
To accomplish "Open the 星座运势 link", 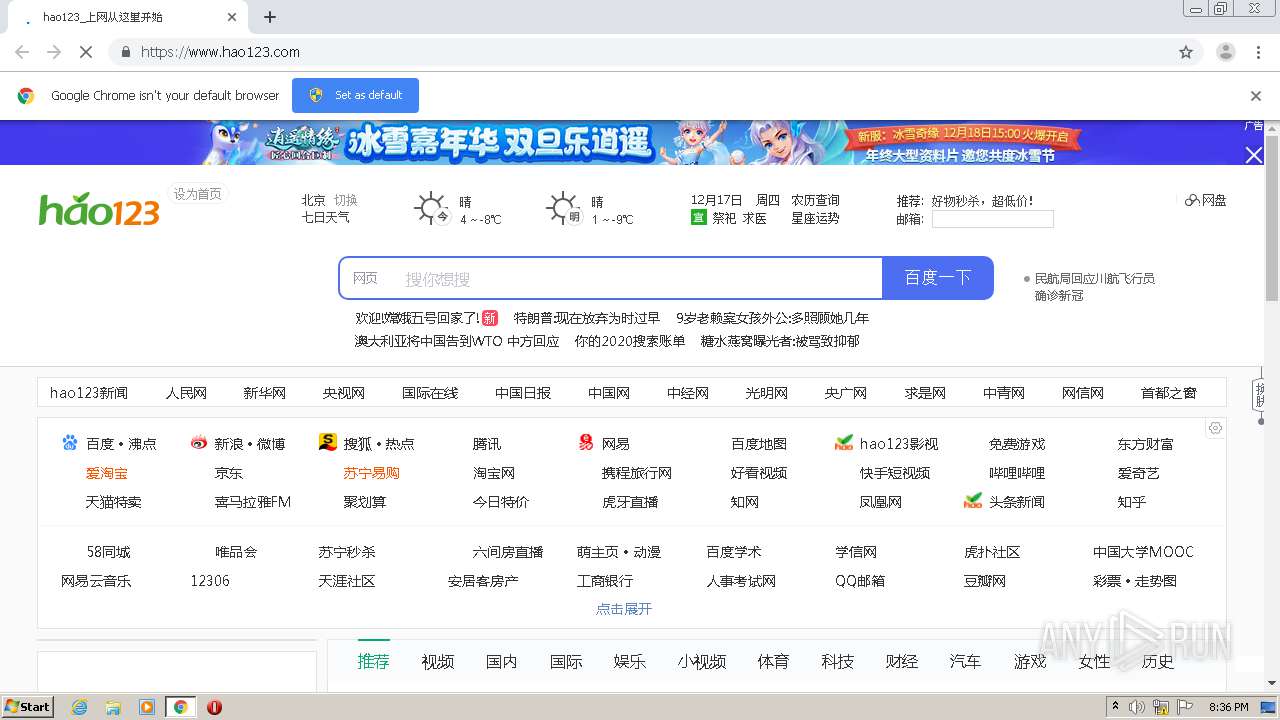I will 815,218.
